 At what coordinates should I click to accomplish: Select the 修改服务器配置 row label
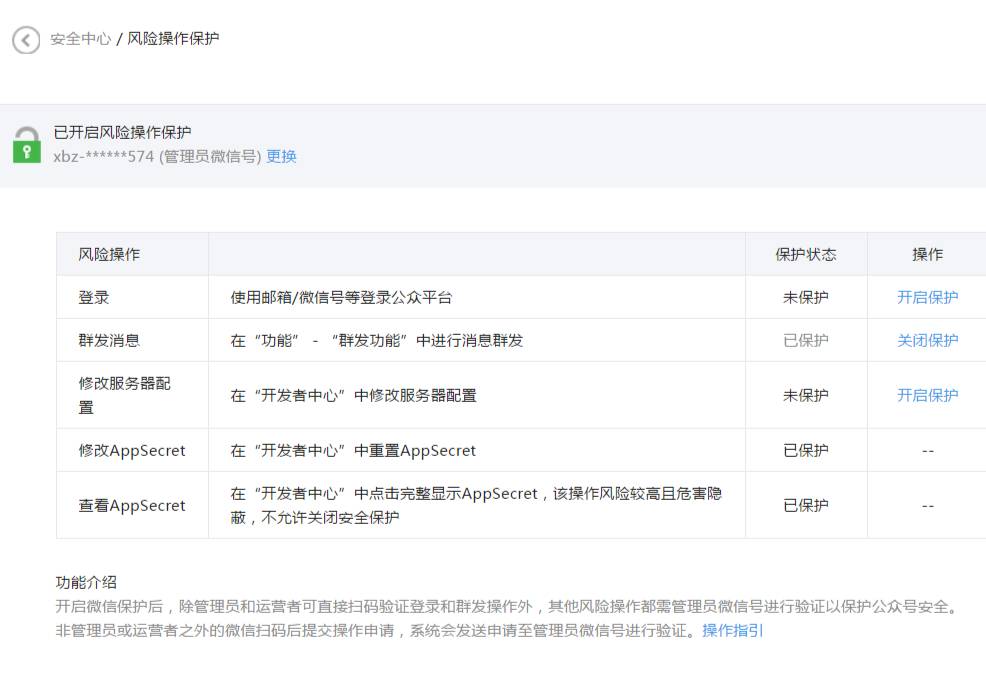point(125,396)
